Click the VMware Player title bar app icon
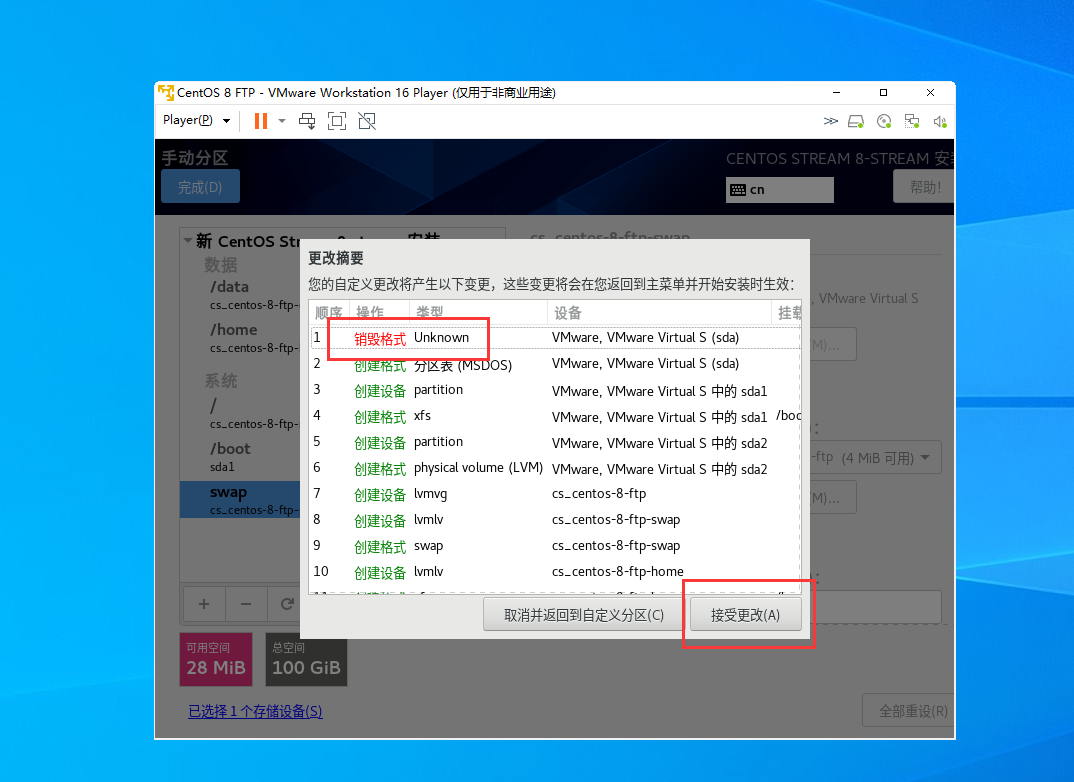 166,92
